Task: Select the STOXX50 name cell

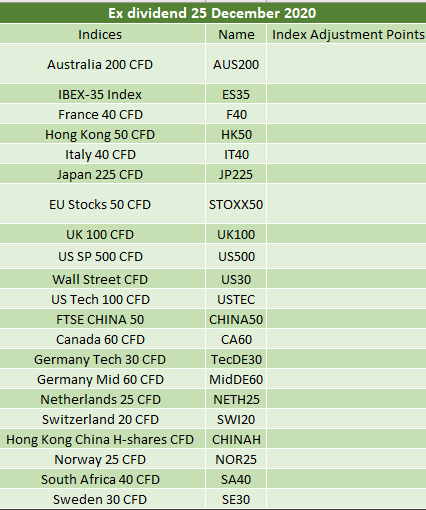Action: [236, 204]
